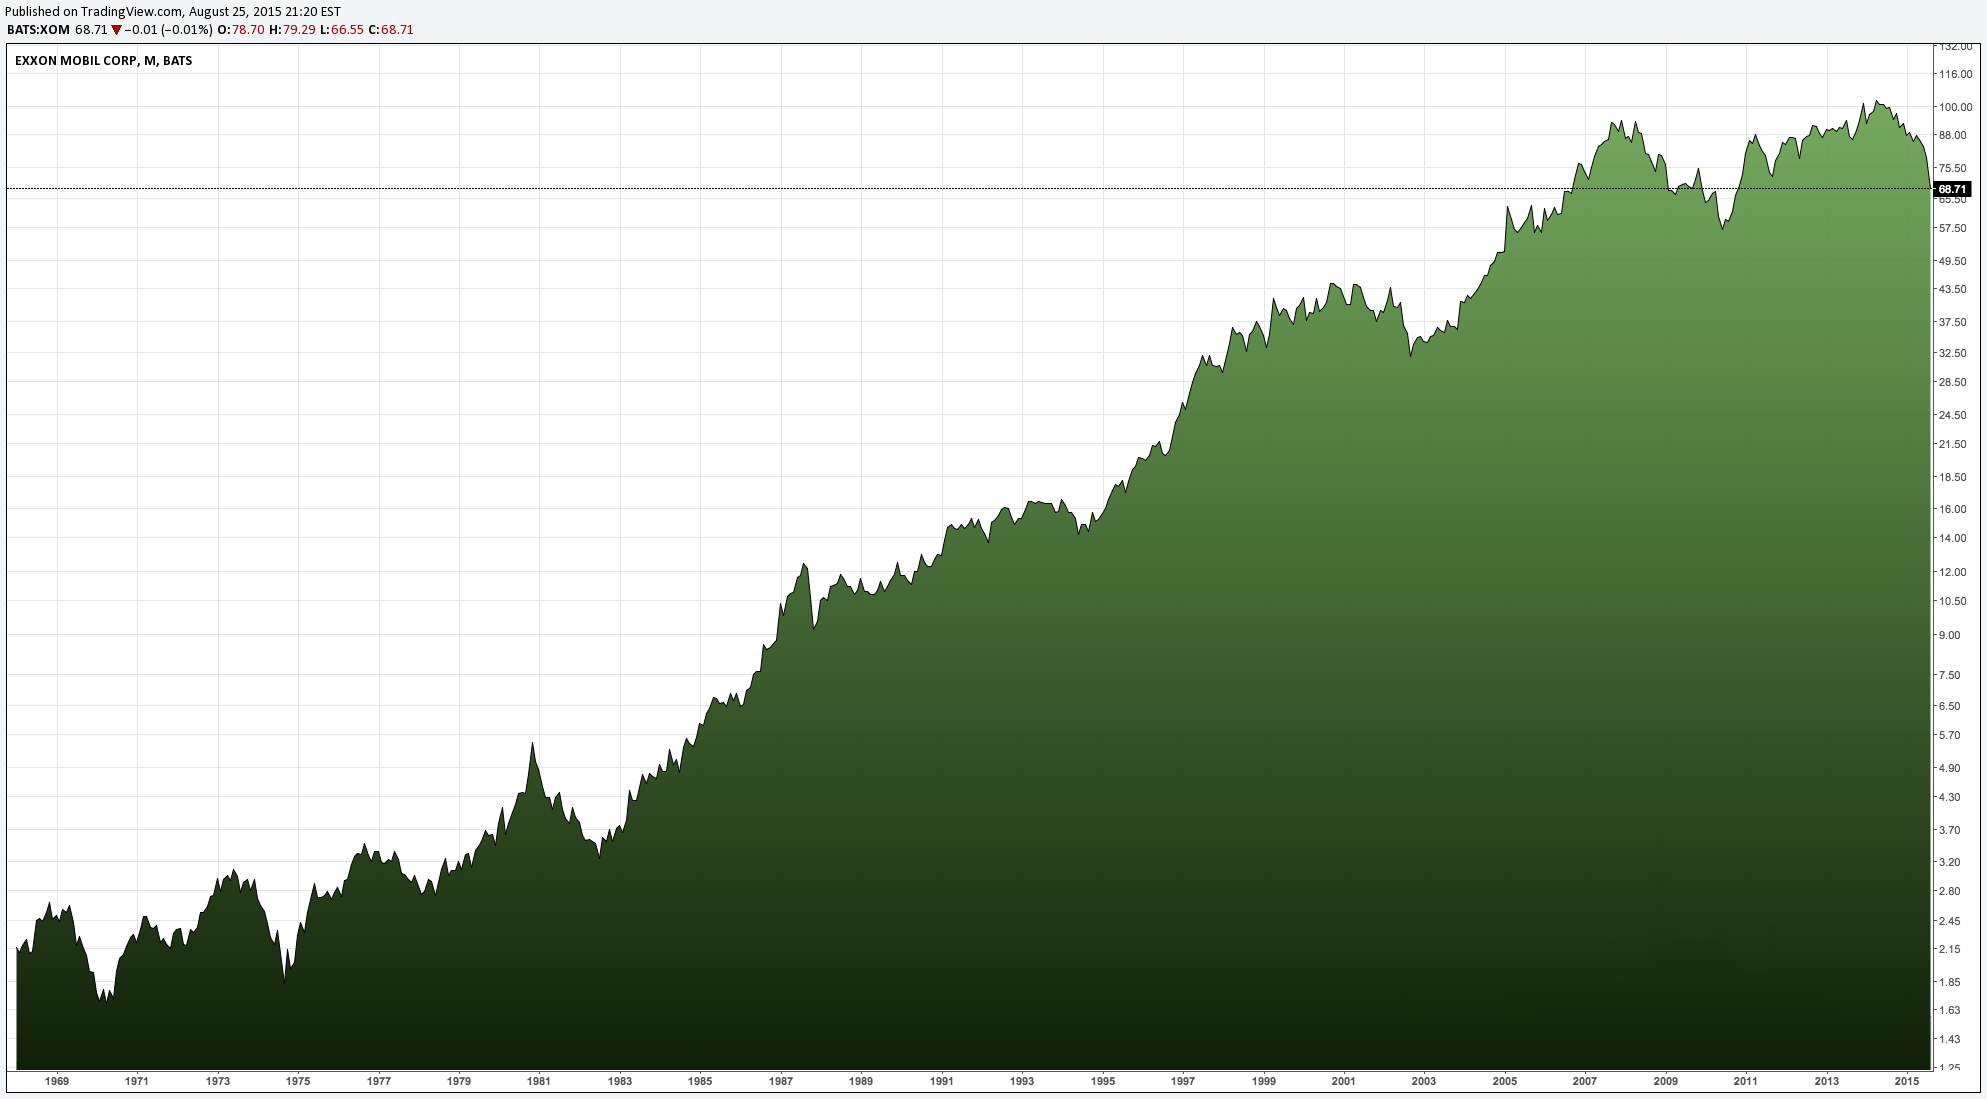Click the red down-arrow change indicator
The width and height of the screenshot is (1987, 1099).
coord(116,30)
